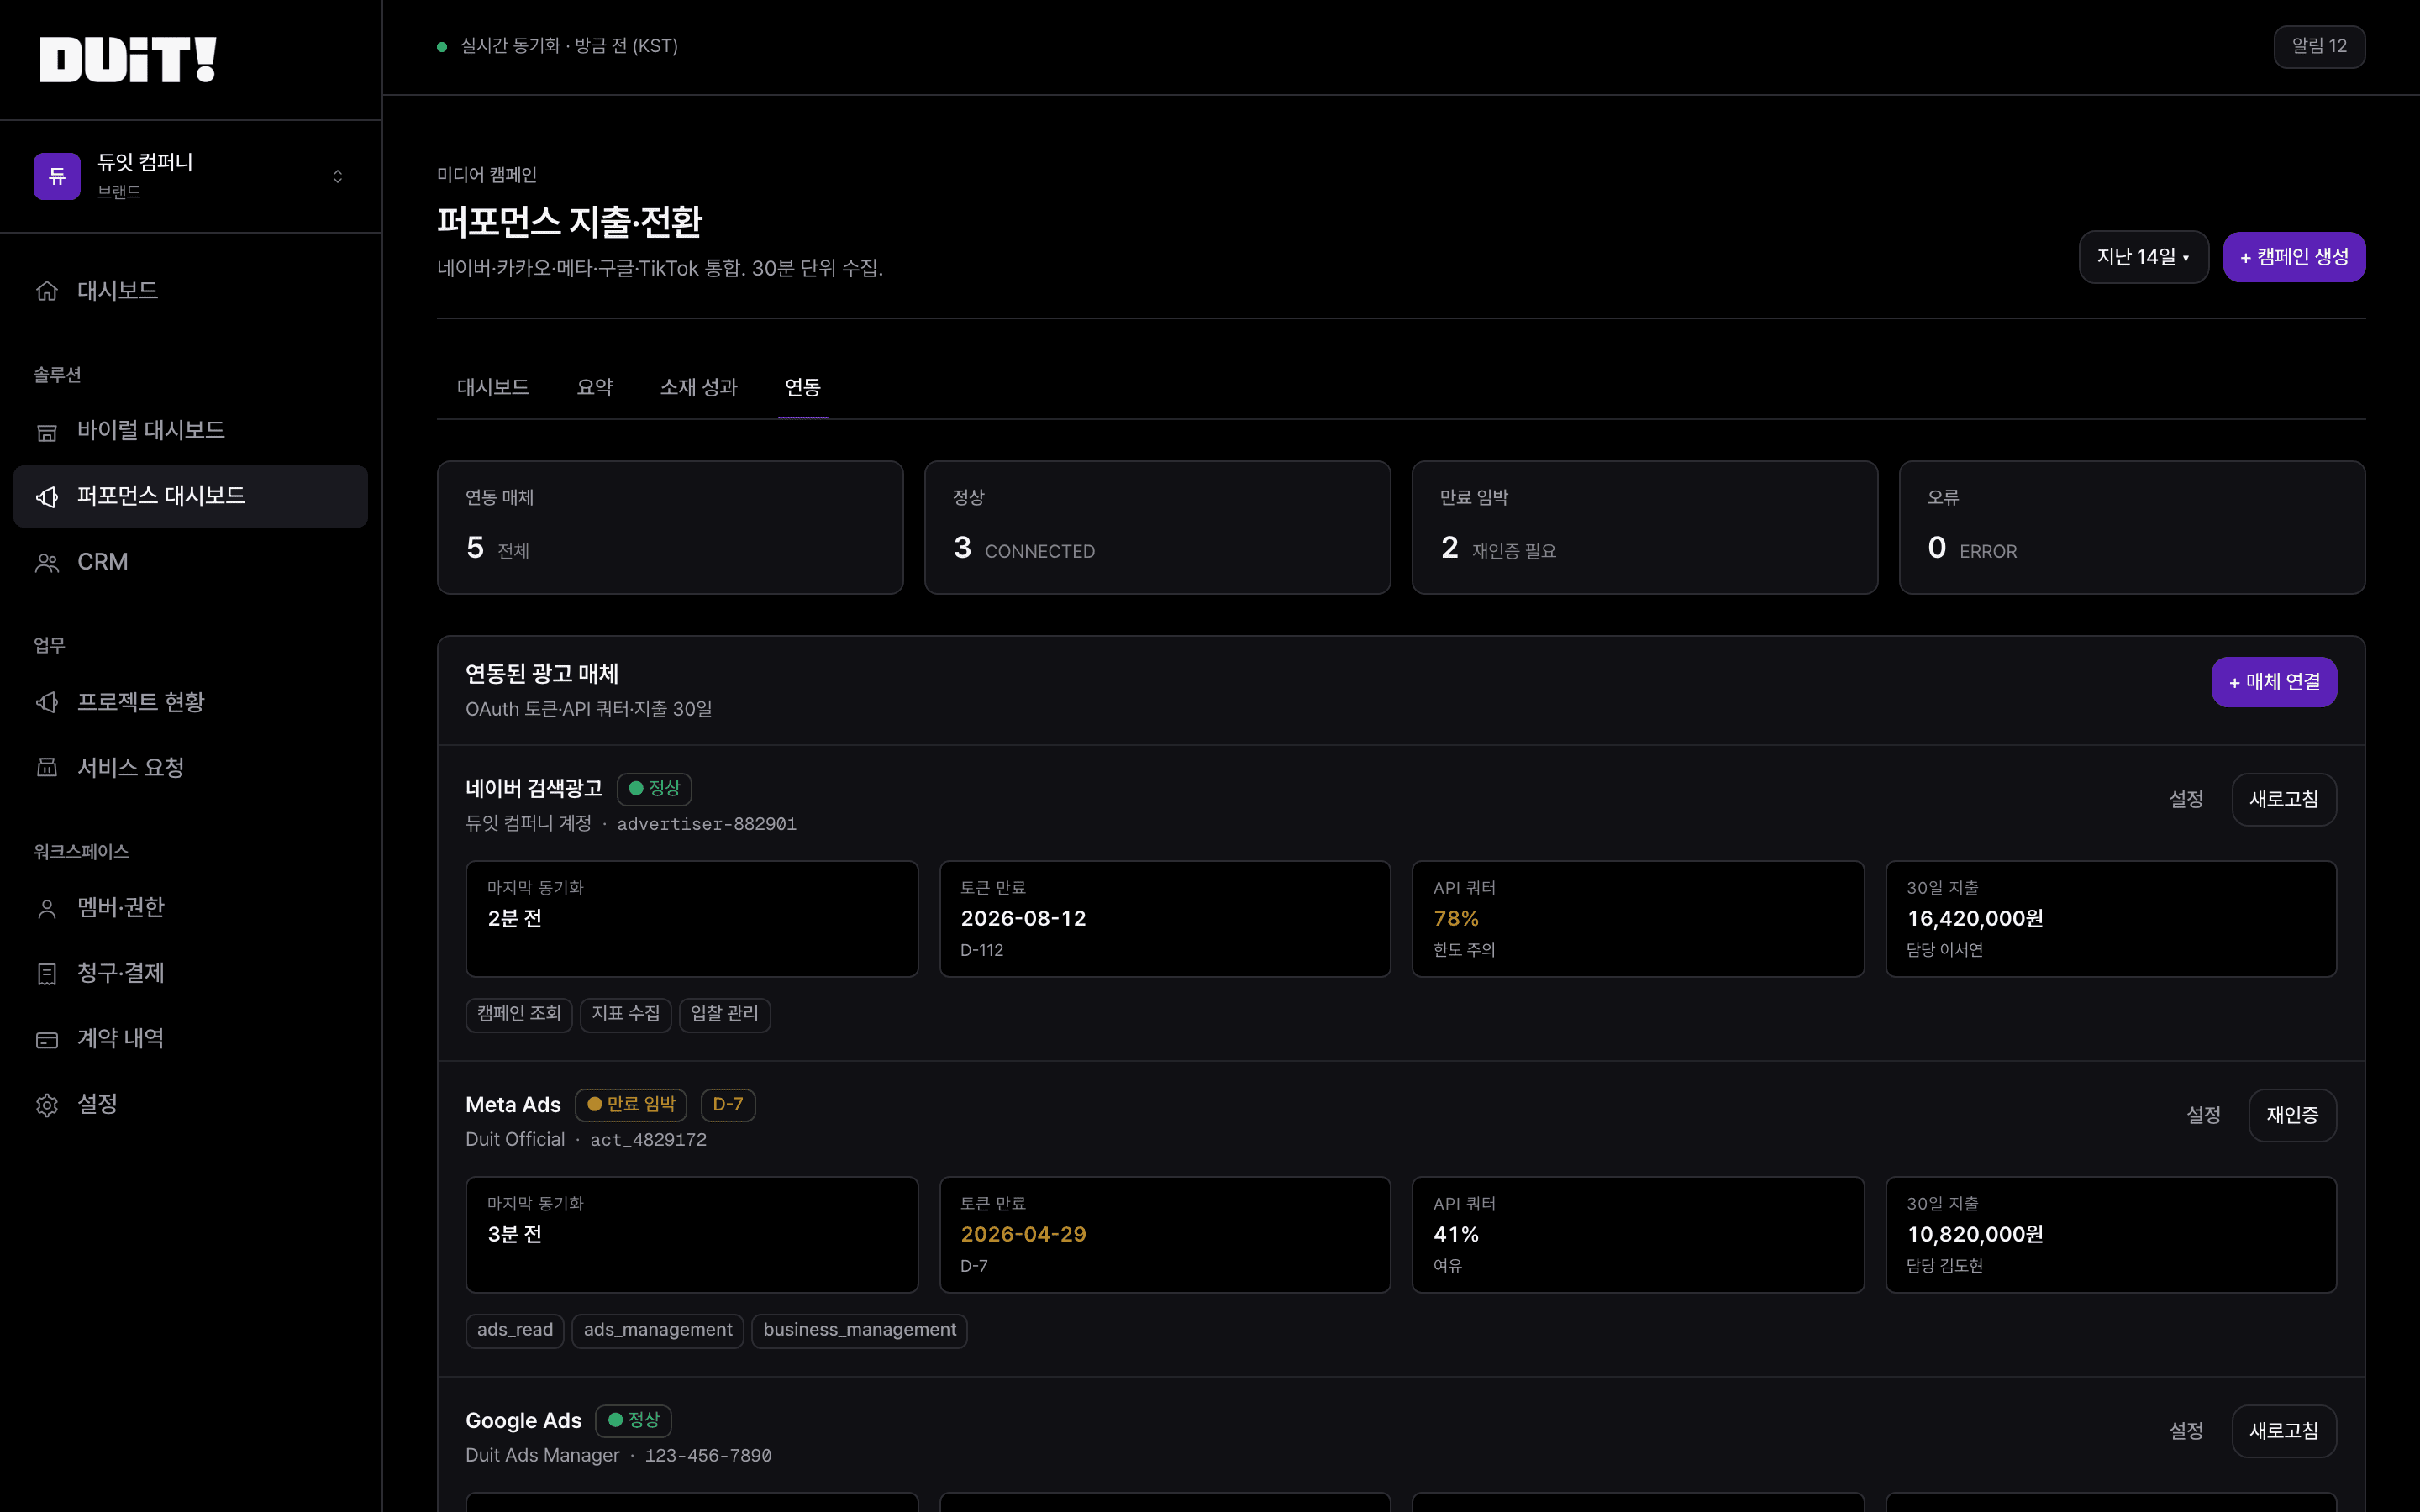Select the 연동 tab
Viewport: 2420px width, 1512px height.
(803, 387)
